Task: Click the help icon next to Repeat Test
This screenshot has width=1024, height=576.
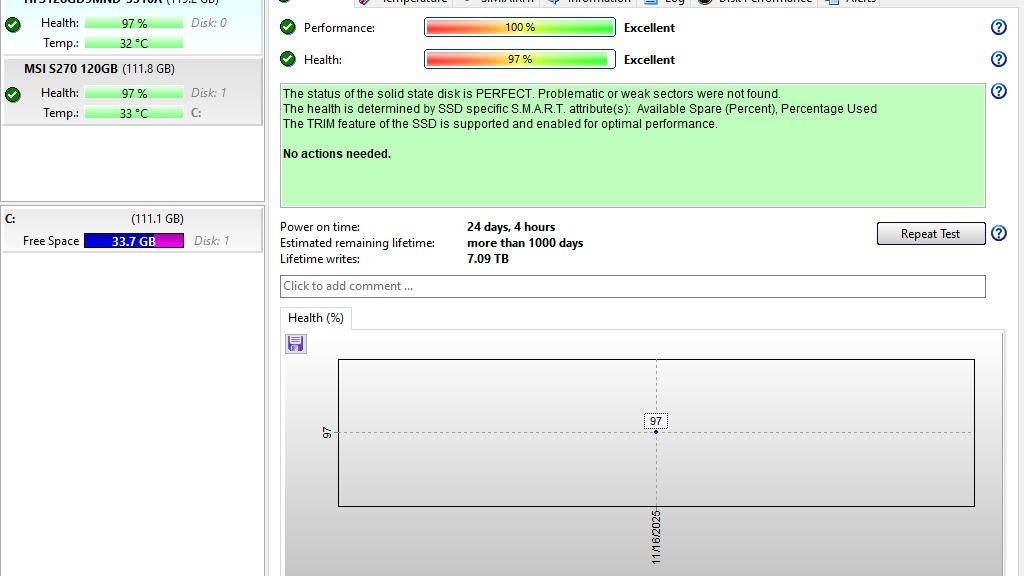Action: click(998, 234)
